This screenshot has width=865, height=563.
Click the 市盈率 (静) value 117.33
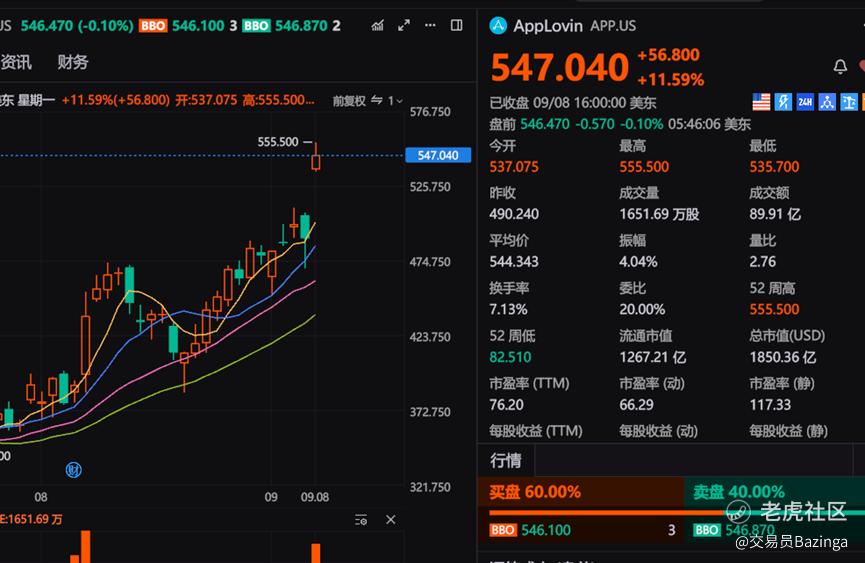pyautogui.click(x=770, y=405)
